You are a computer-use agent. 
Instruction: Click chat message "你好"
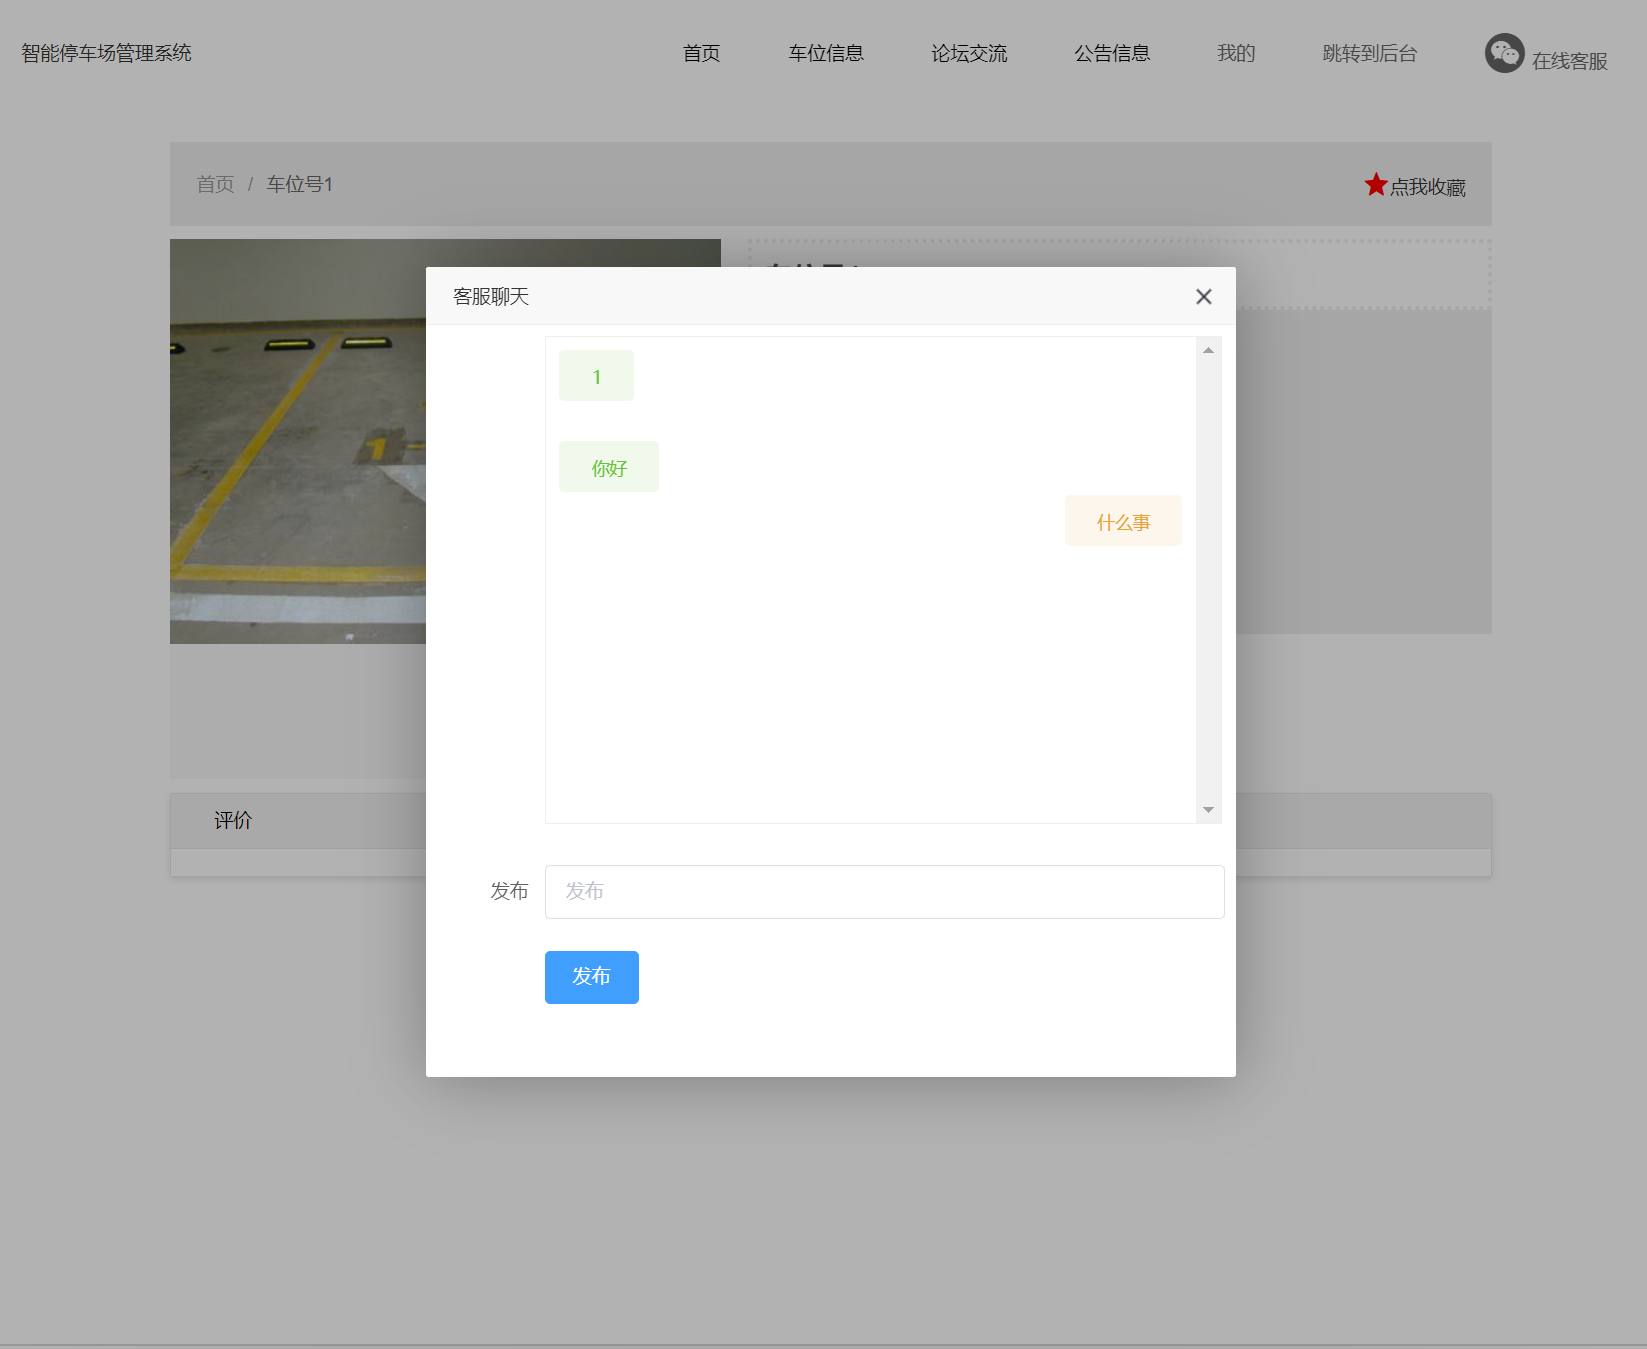tap(609, 467)
